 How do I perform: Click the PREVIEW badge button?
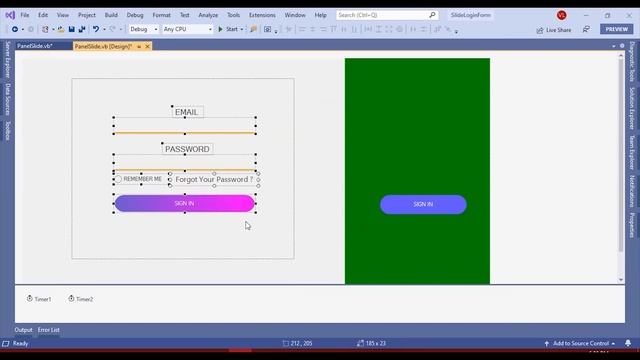pos(616,29)
